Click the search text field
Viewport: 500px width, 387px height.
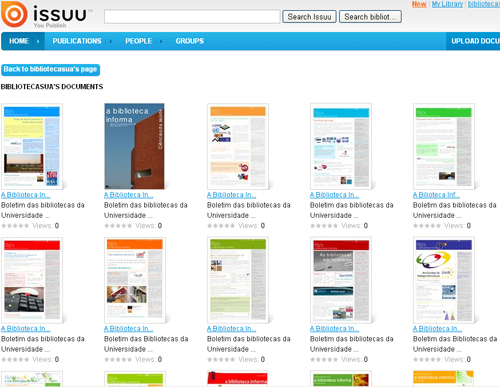[192, 17]
